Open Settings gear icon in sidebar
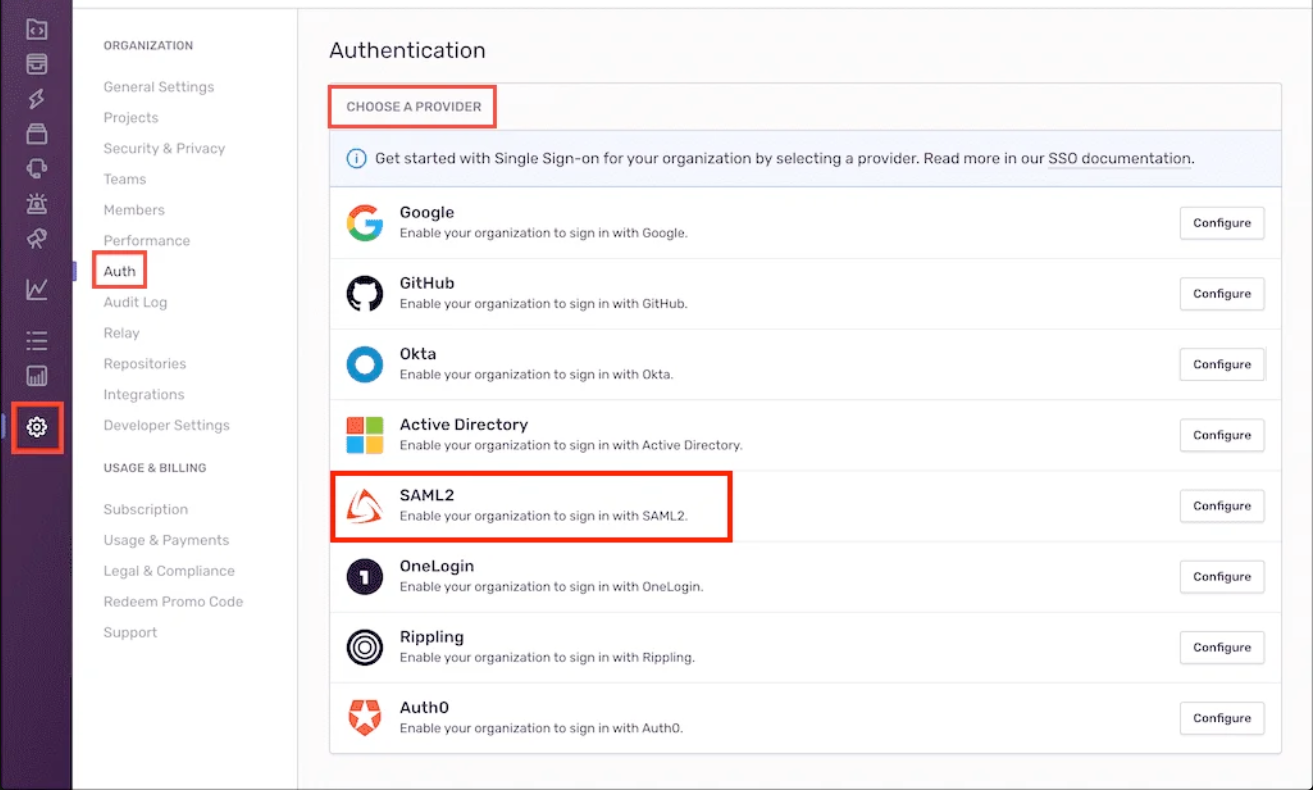The height and width of the screenshot is (790, 1313). coord(37,427)
